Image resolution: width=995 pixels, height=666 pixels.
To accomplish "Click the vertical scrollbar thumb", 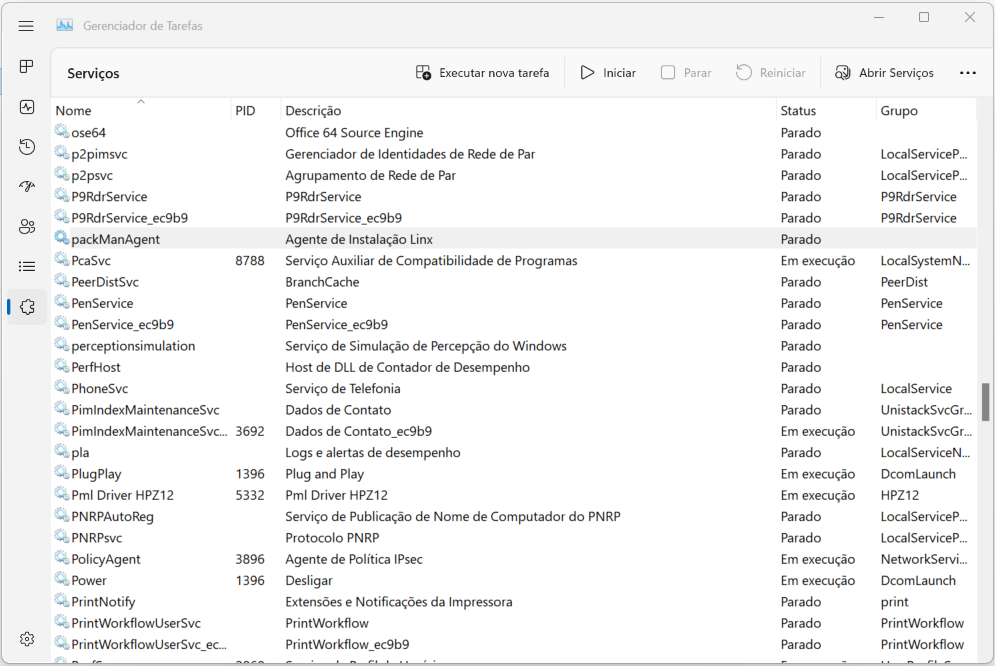I will point(985,402).
